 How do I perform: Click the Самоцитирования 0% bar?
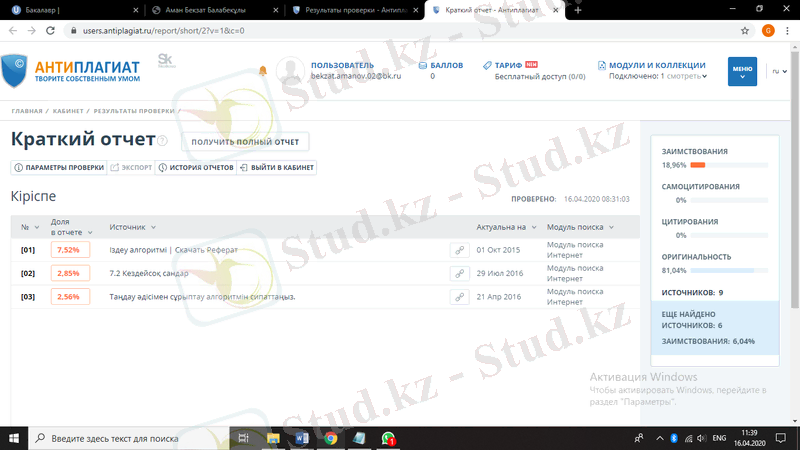click(x=729, y=200)
